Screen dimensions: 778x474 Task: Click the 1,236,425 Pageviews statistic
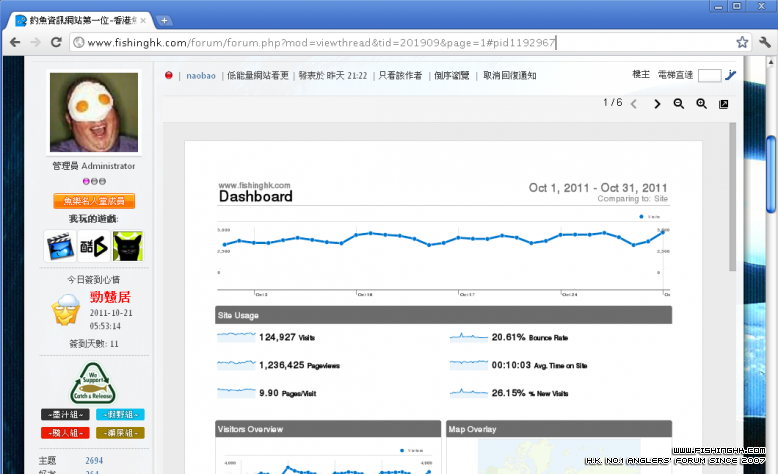point(299,365)
